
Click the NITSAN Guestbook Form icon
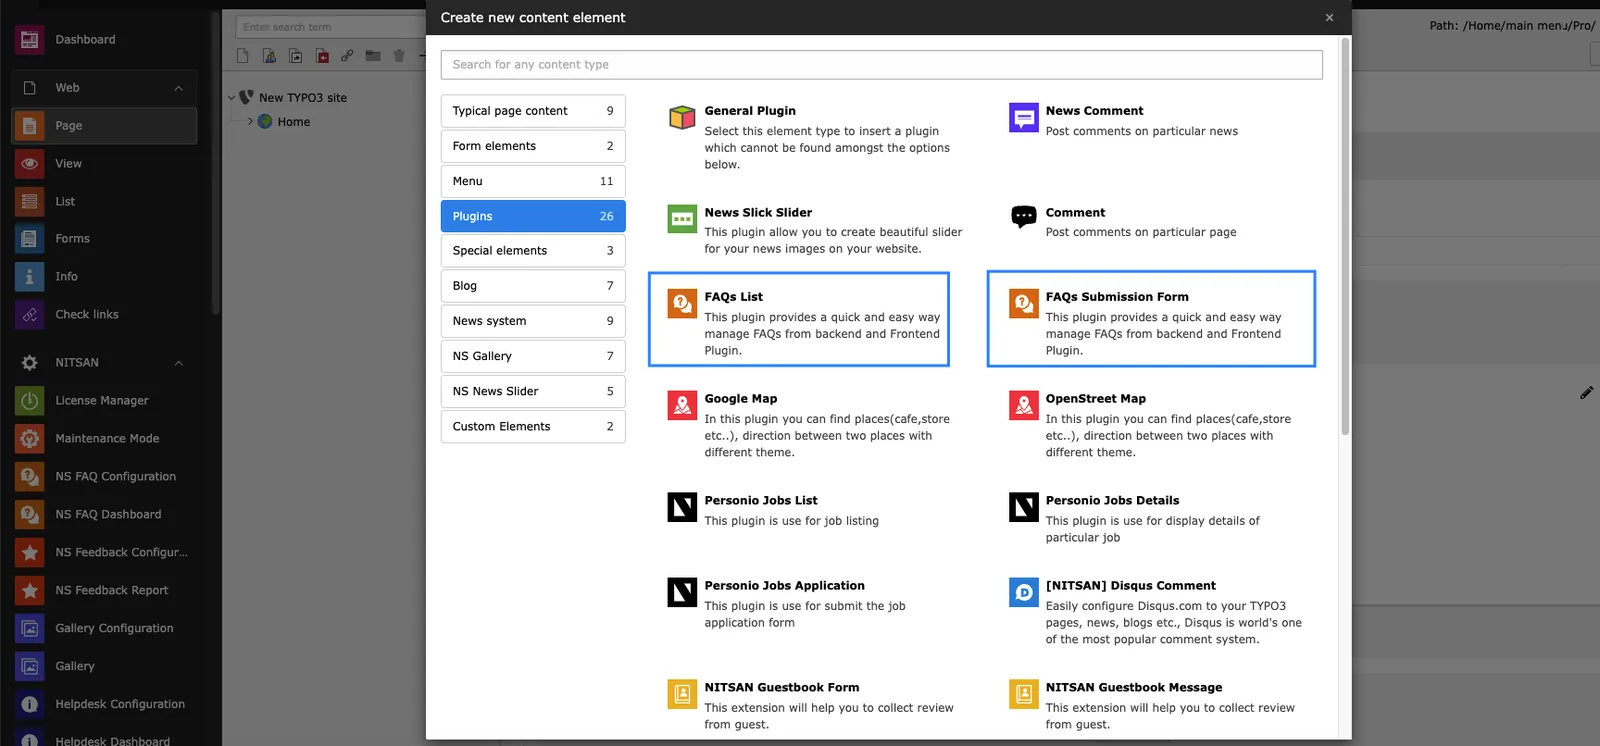click(682, 694)
